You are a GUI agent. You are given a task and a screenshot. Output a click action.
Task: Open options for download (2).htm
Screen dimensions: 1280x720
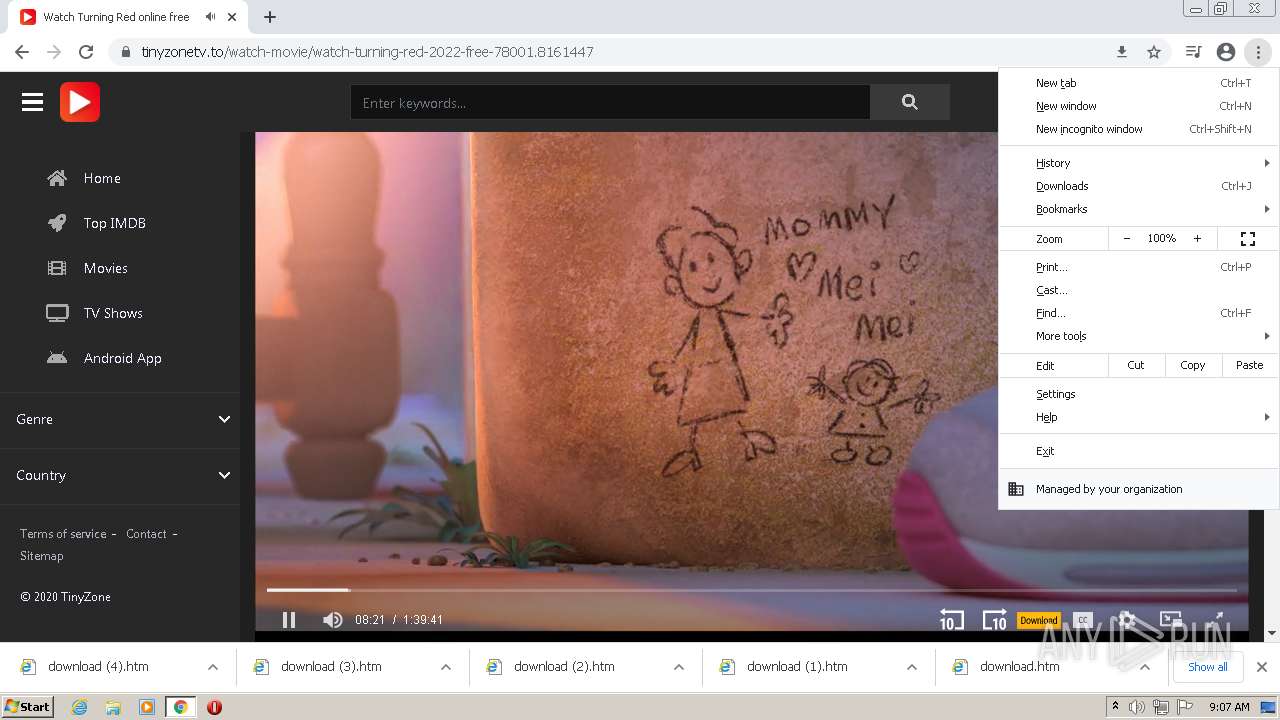click(x=679, y=667)
